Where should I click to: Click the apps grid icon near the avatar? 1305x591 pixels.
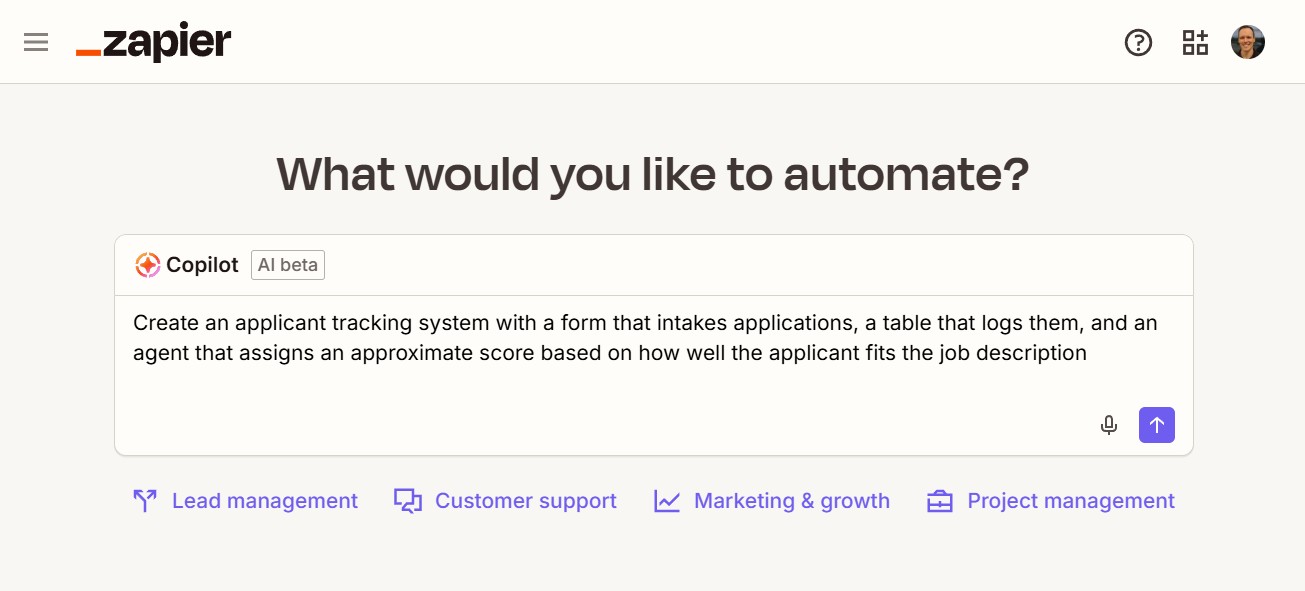click(1194, 42)
